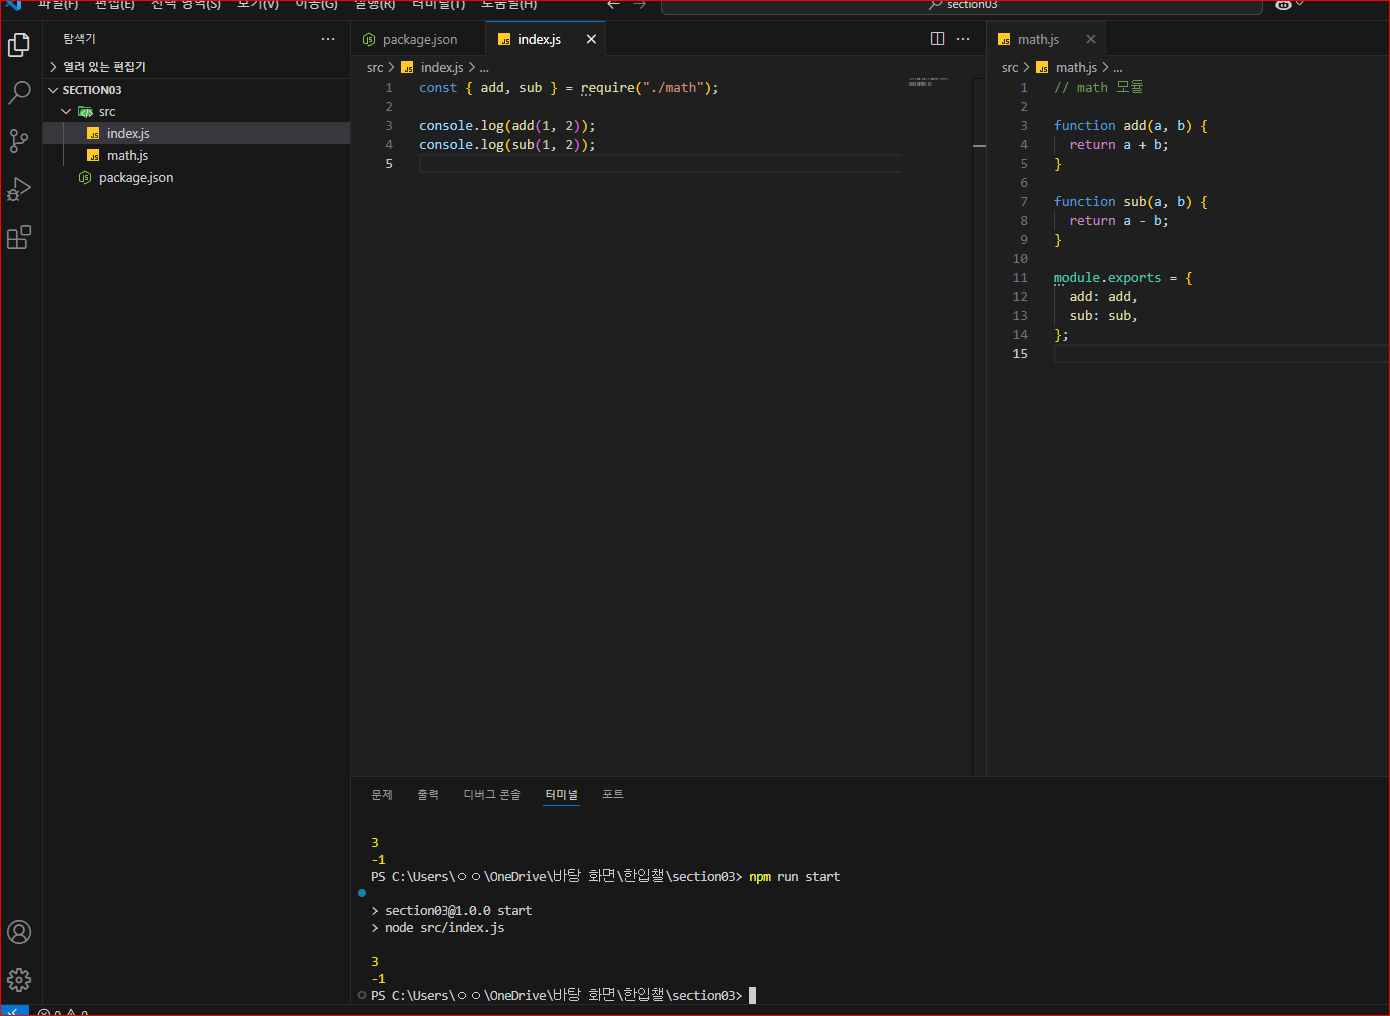Click src breadcrumb in index.js editor

(375, 68)
